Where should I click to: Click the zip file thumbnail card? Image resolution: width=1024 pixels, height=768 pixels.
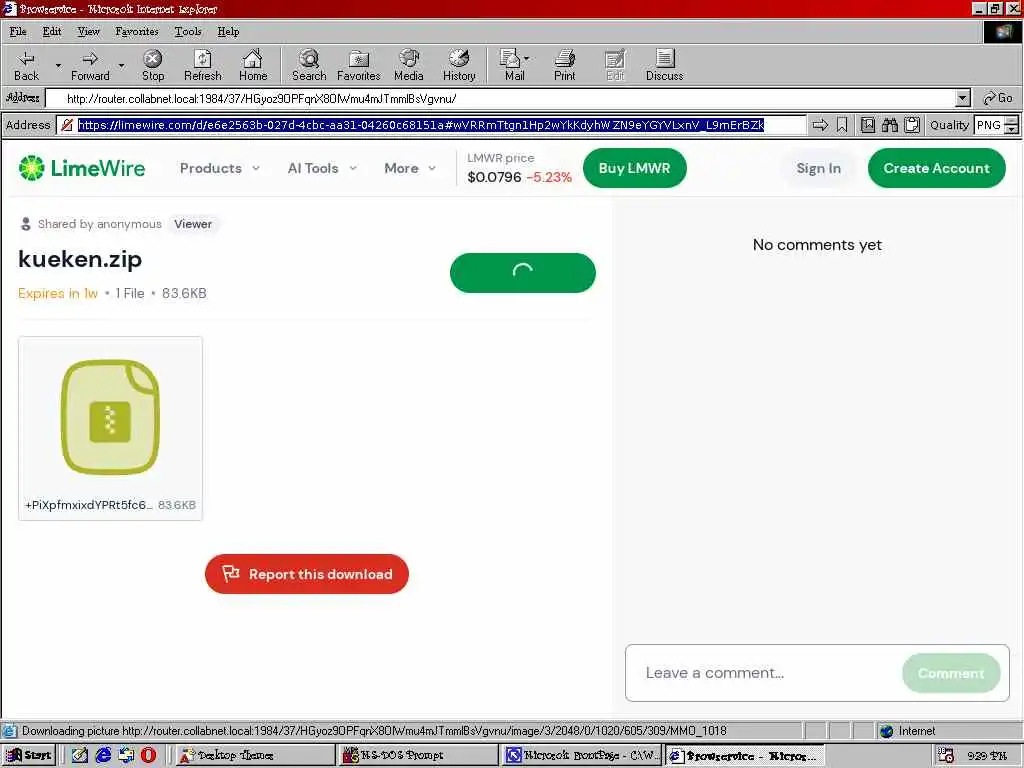coord(110,428)
